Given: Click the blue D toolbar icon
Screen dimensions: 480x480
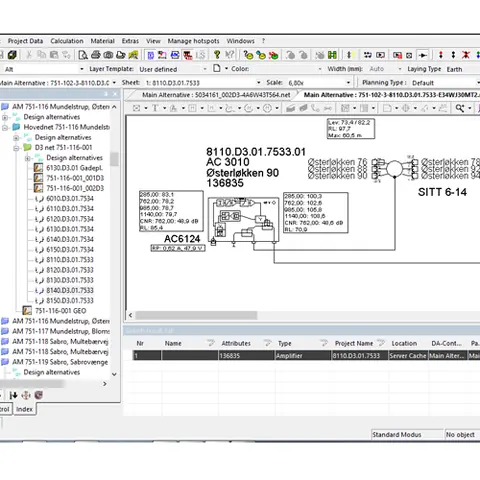Looking at the screenshot, I should (150, 55).
